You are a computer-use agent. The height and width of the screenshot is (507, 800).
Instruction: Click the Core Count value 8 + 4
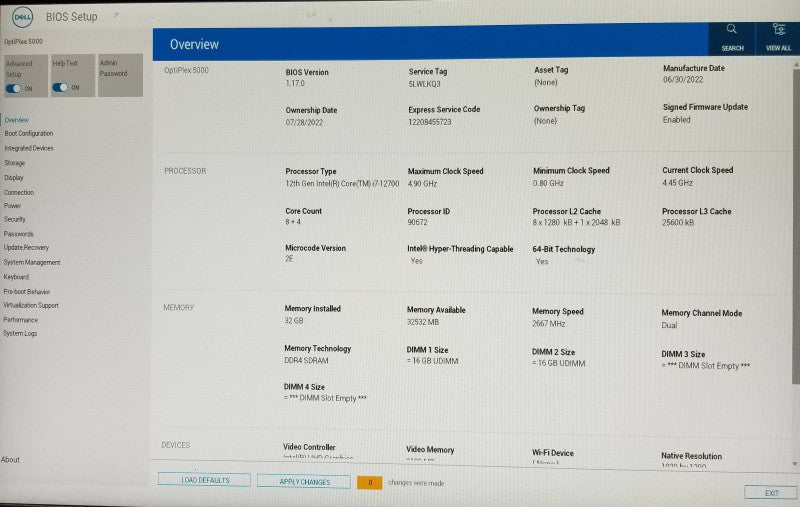[293, 222]
